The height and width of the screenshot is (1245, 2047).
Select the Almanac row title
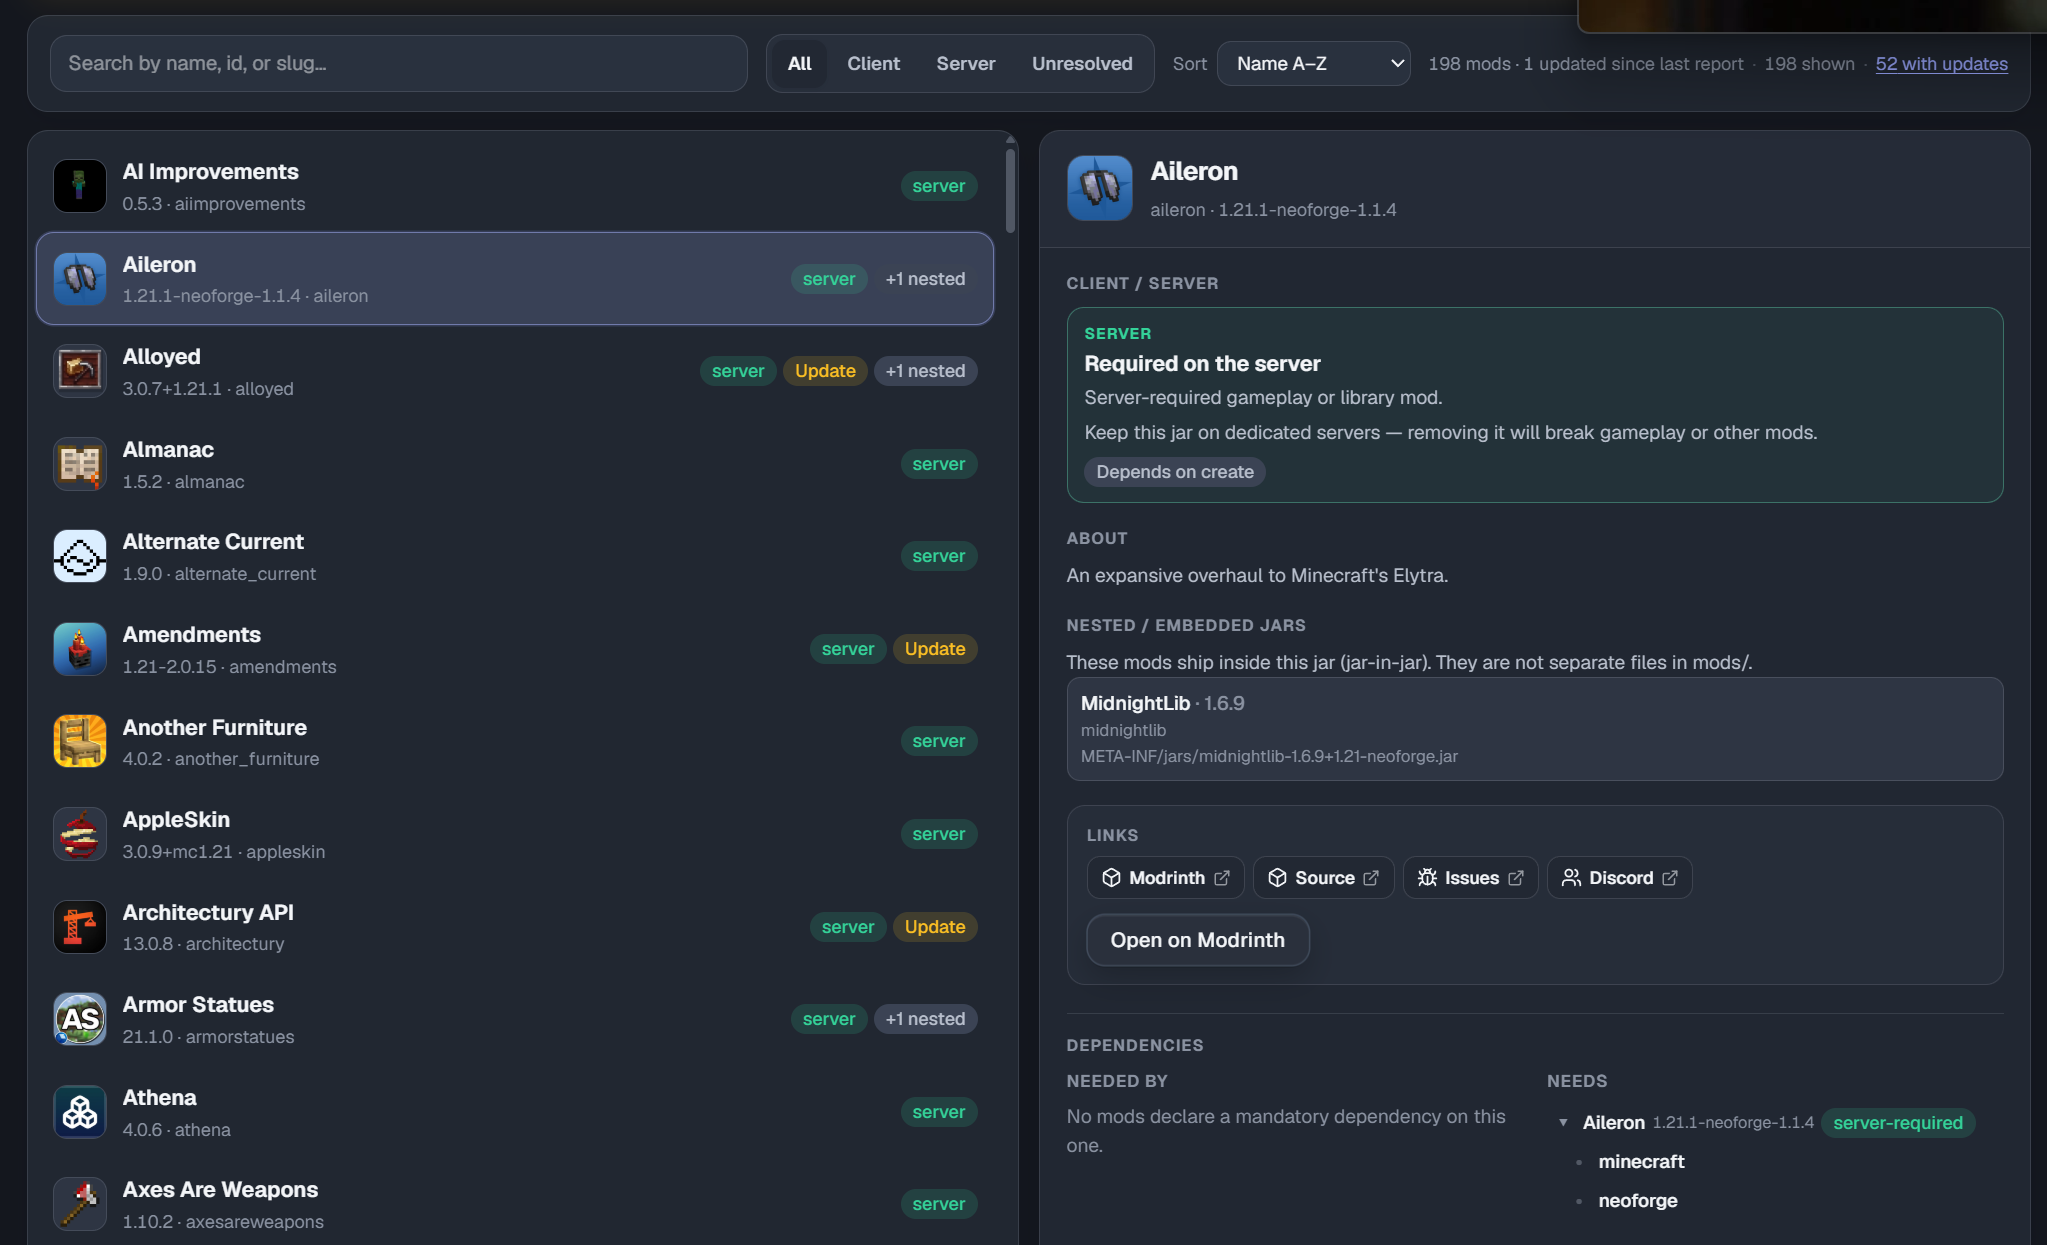[168, 450]
